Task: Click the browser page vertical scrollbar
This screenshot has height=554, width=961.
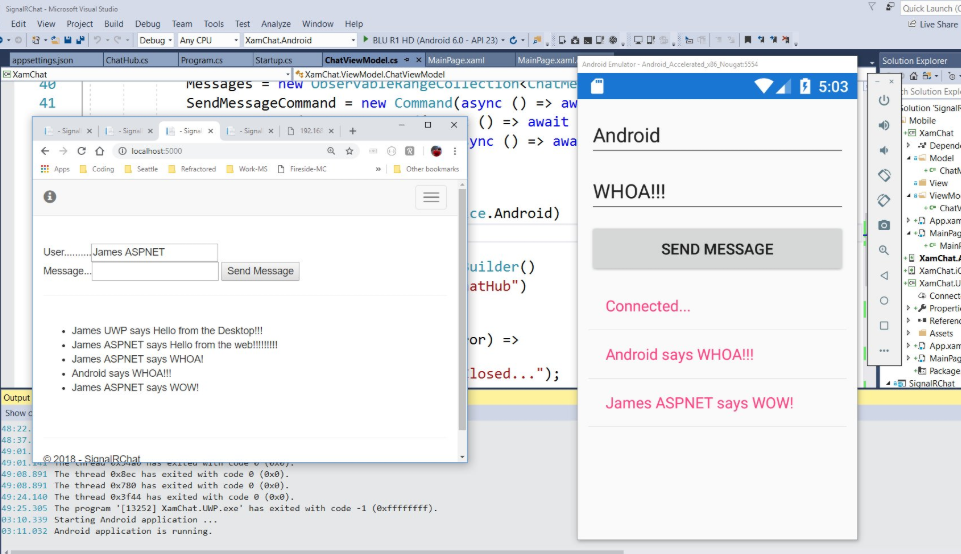Action: (462, 309)
